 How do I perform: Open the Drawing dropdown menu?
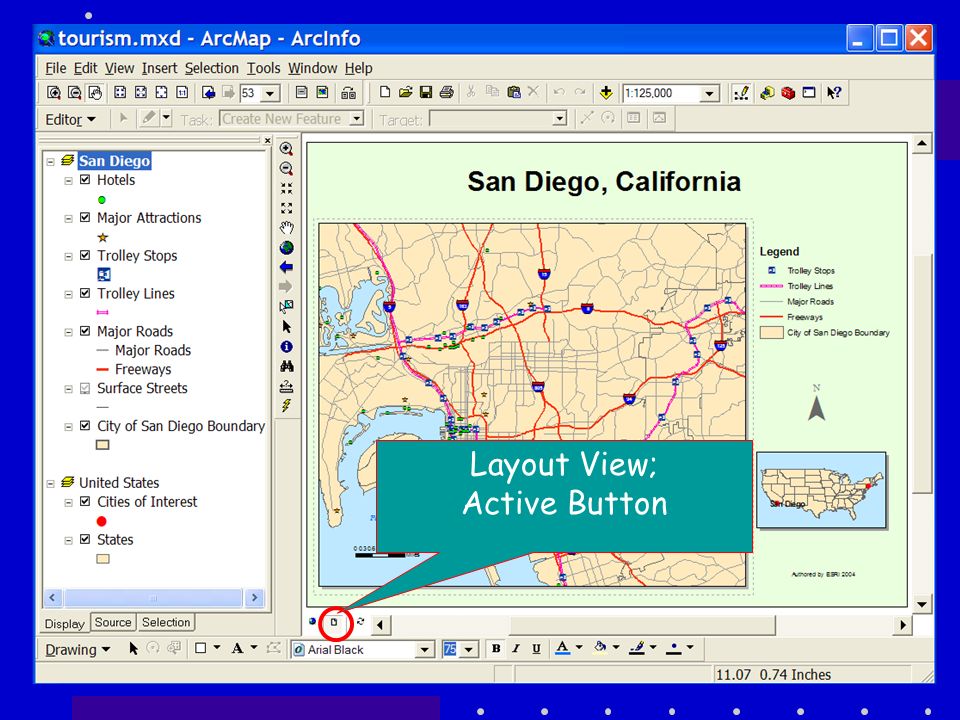(77, 650)
